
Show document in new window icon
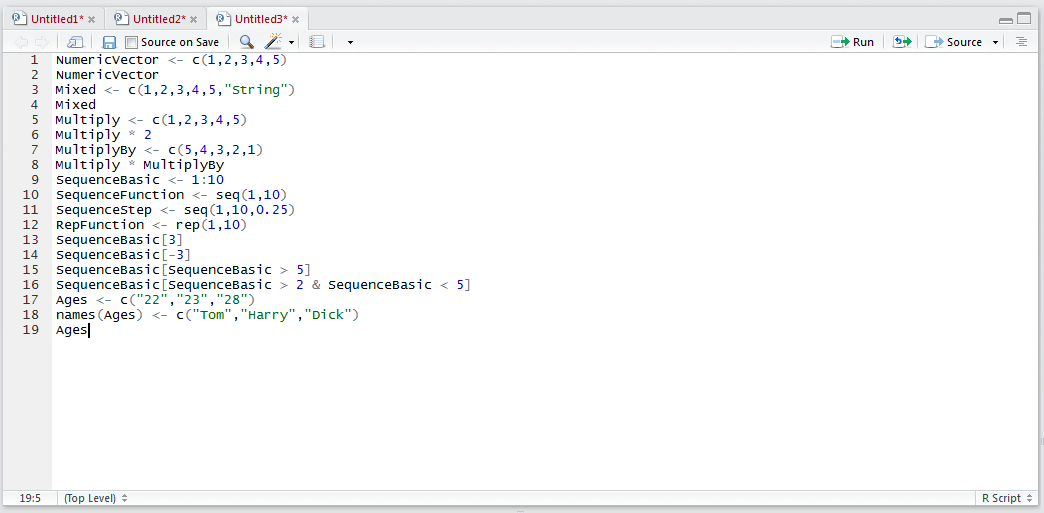pos(75,42)
